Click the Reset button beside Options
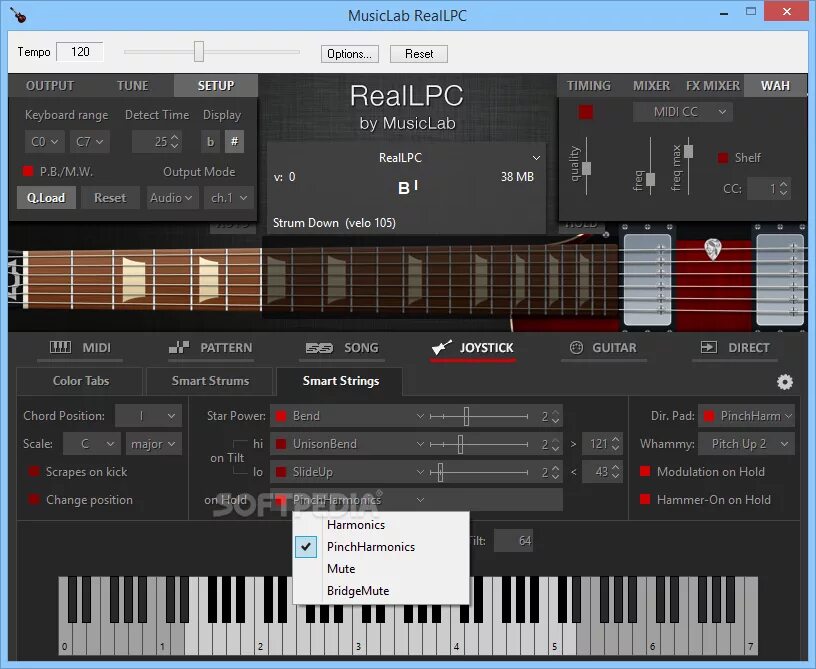This screenshot has height=669, width=816. (x=419, y=54)
